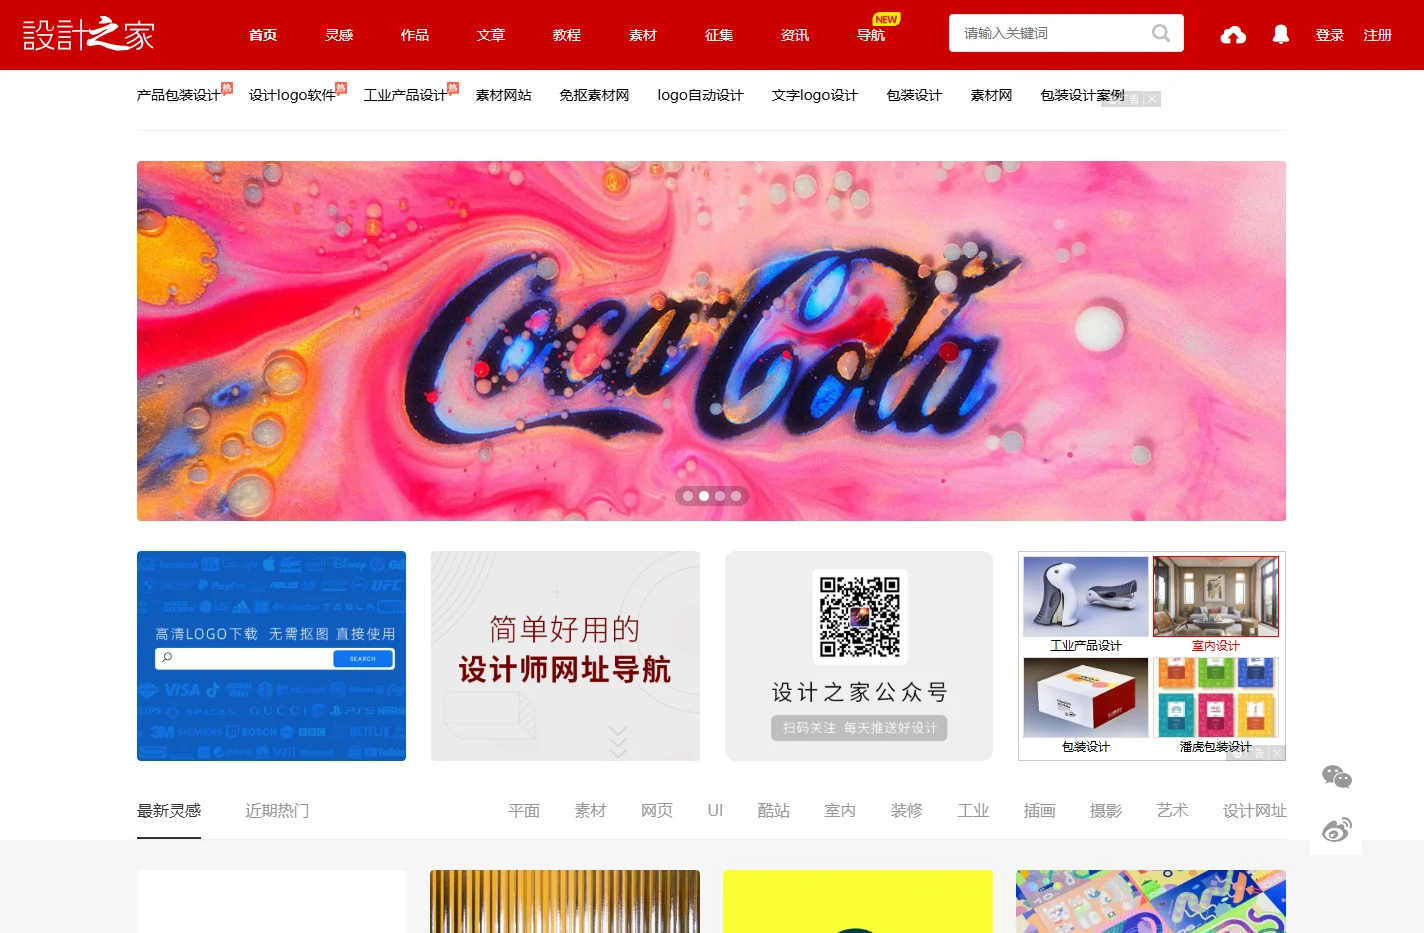1424x933 pixels.
Task: Open notifications bell icon
Action: 1280,35
